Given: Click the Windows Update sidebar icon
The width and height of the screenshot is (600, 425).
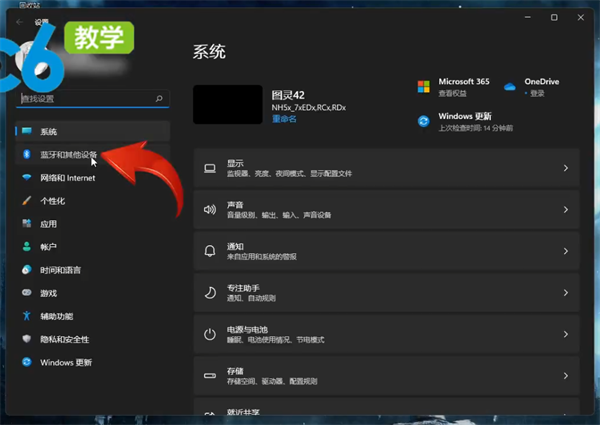Looking at the screenshot, I should pyautogui.click(x=26, y=362).
